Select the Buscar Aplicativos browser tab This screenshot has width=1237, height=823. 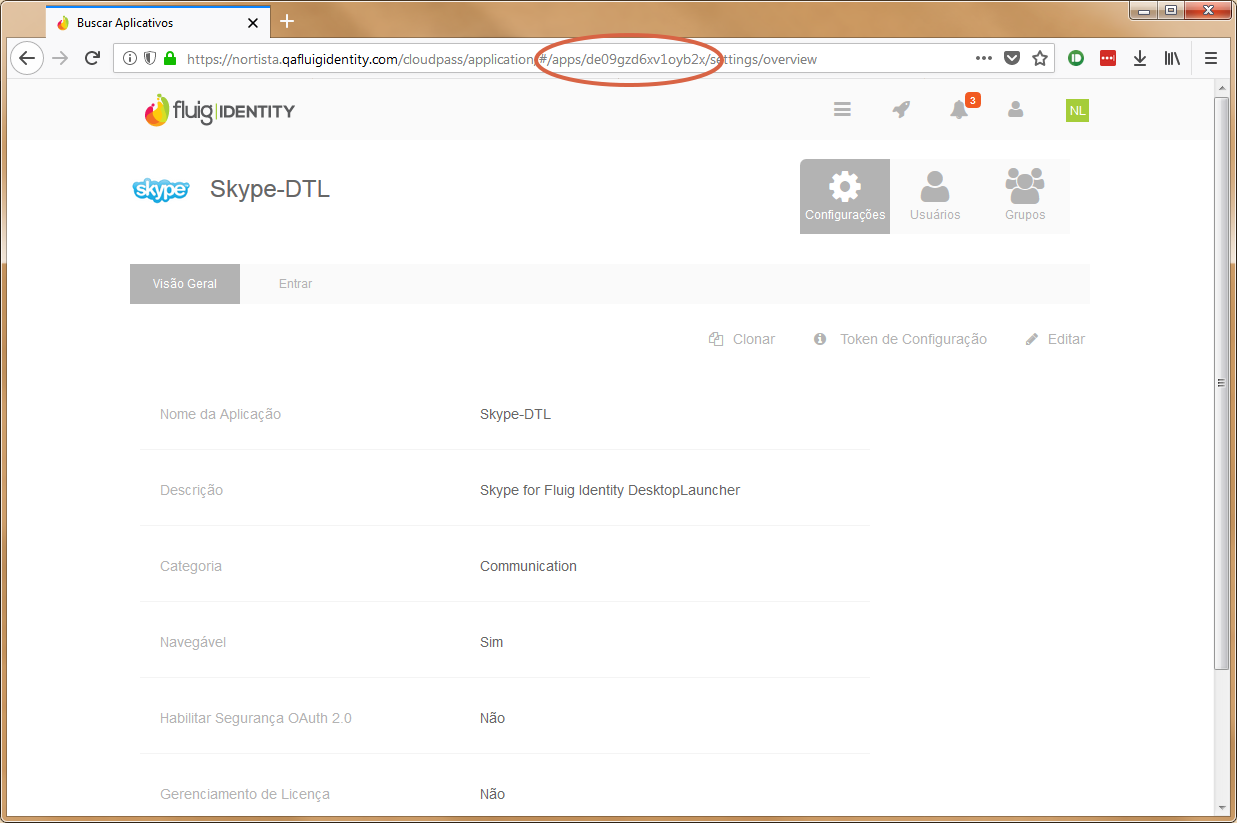[158, 22]
